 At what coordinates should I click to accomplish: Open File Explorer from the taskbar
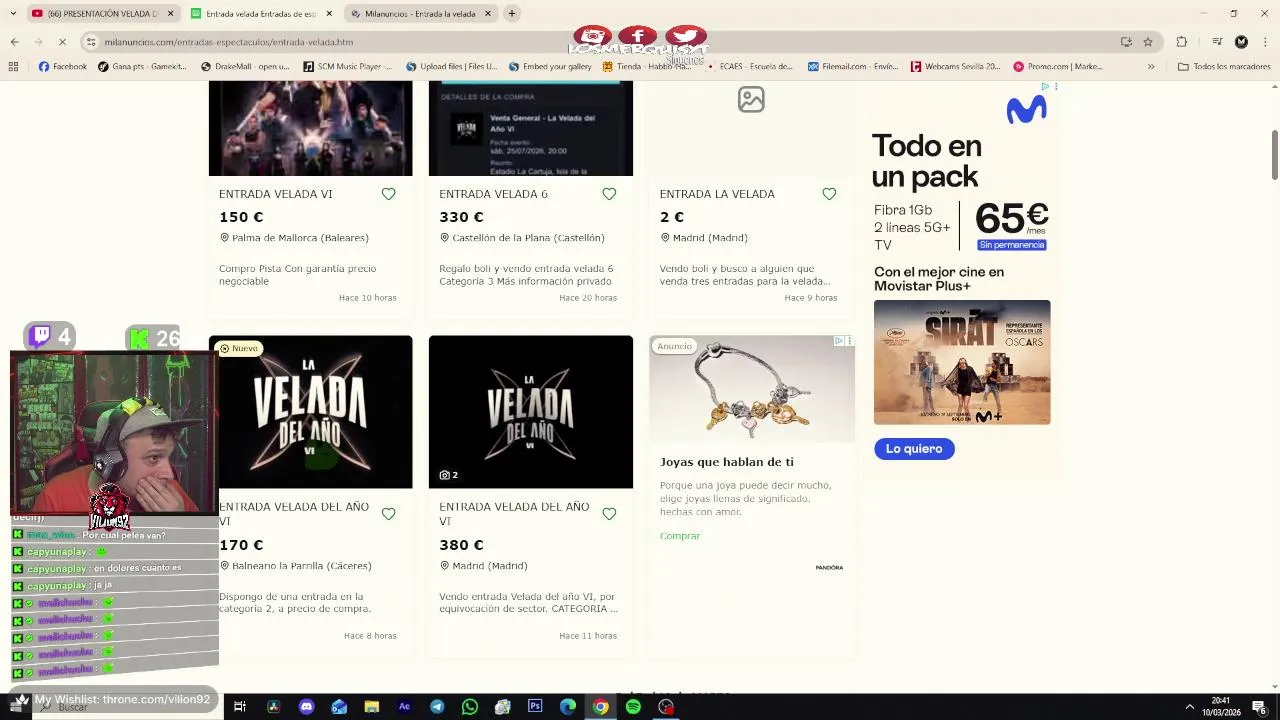[x=371, y=707]
